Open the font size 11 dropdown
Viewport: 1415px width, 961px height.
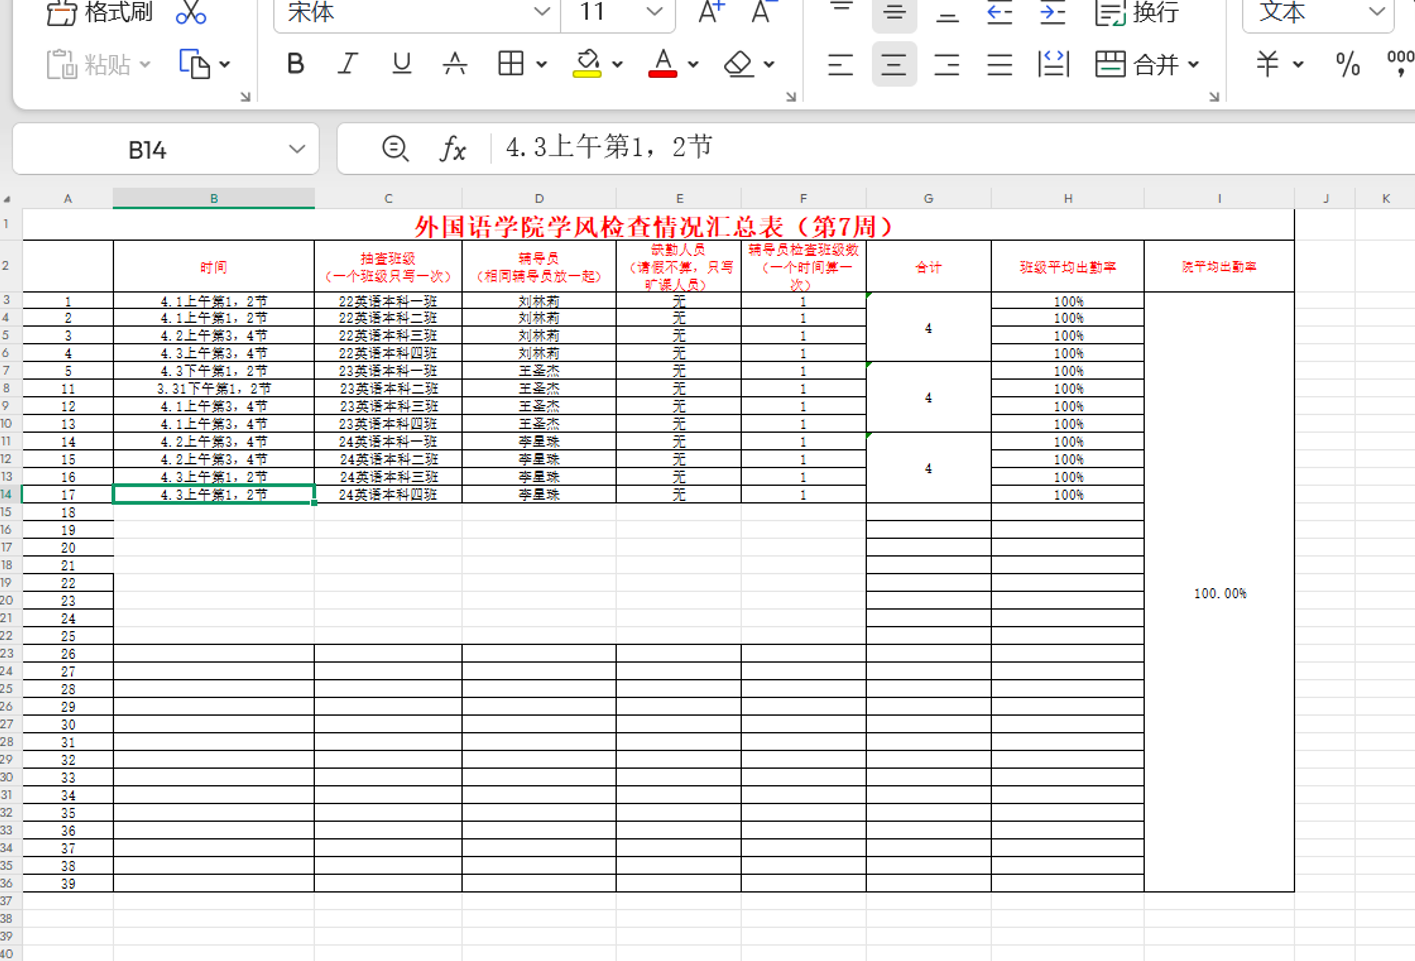coord(654,12)
